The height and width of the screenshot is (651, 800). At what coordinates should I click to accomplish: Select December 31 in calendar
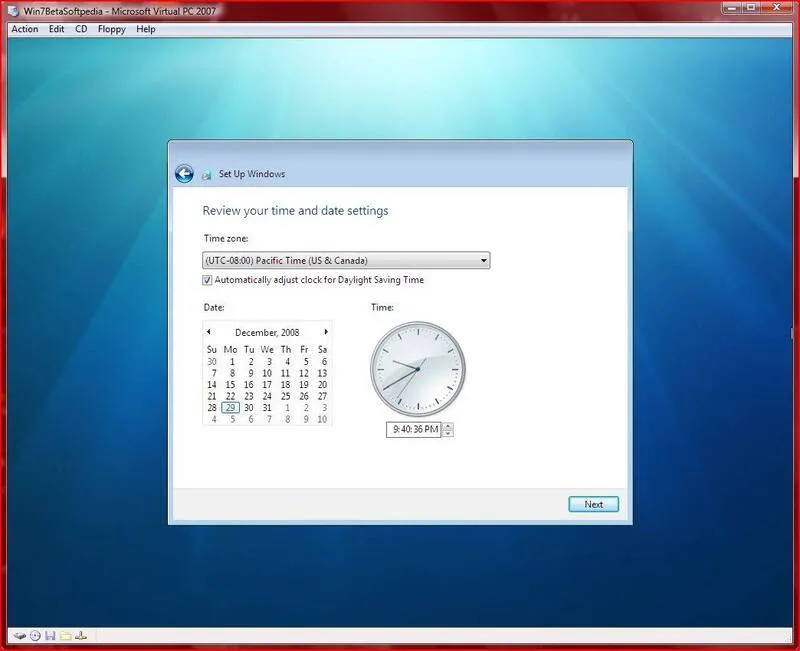[x=267, y=408]
